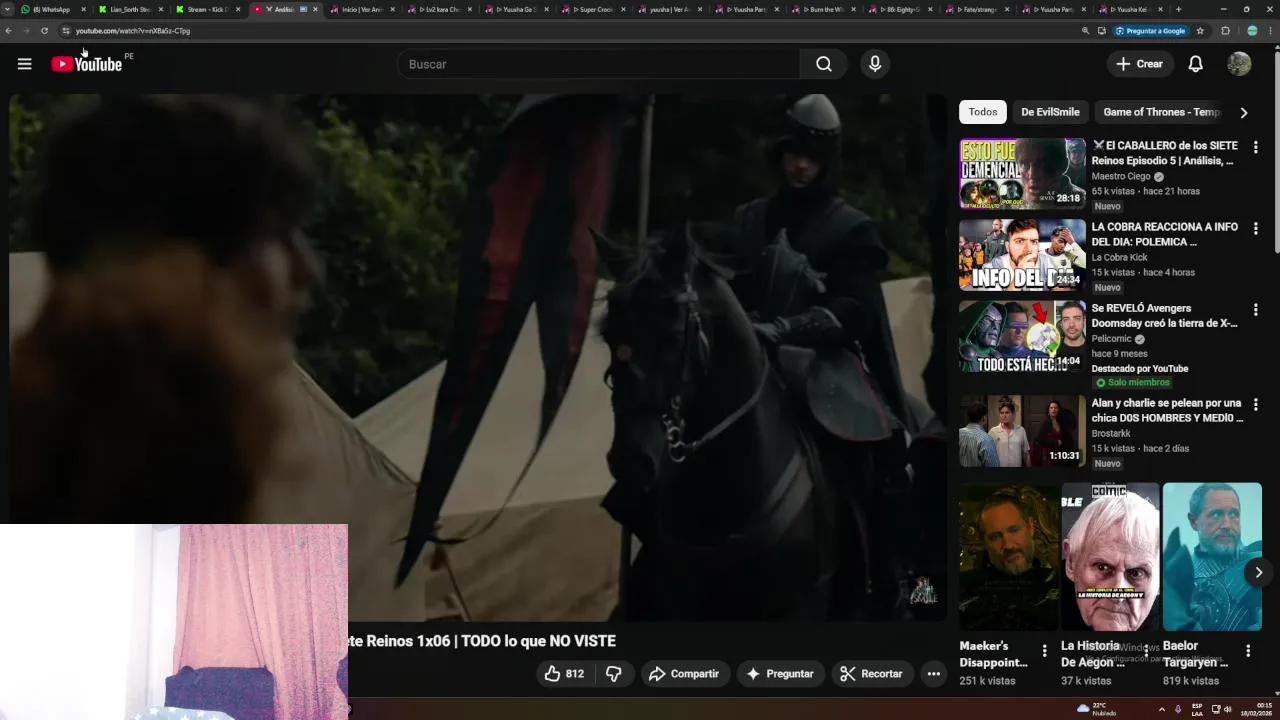Open Alan y charlie se pelean video title
This screenshot has height=720, width=1280.
pyautogui.click(x=1167, y=410)
